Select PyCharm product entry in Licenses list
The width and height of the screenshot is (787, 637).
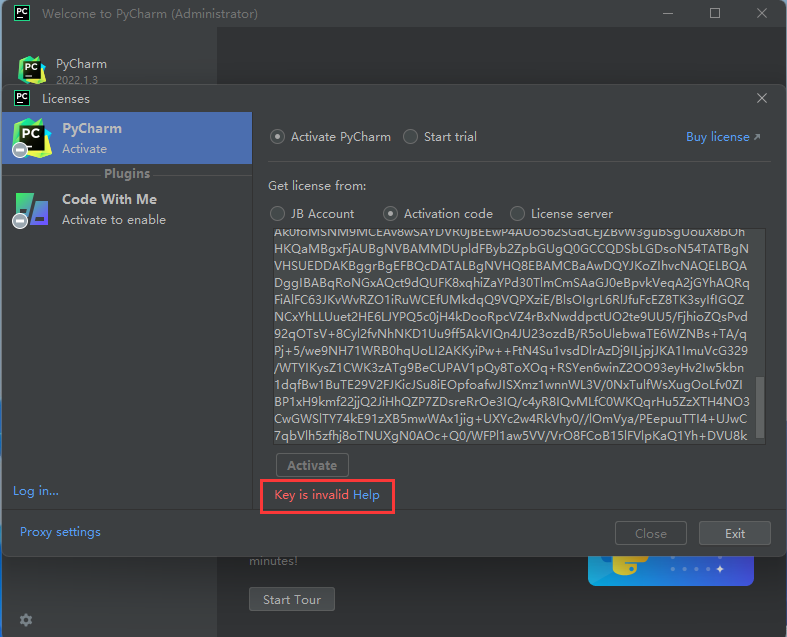pos(127,138)
